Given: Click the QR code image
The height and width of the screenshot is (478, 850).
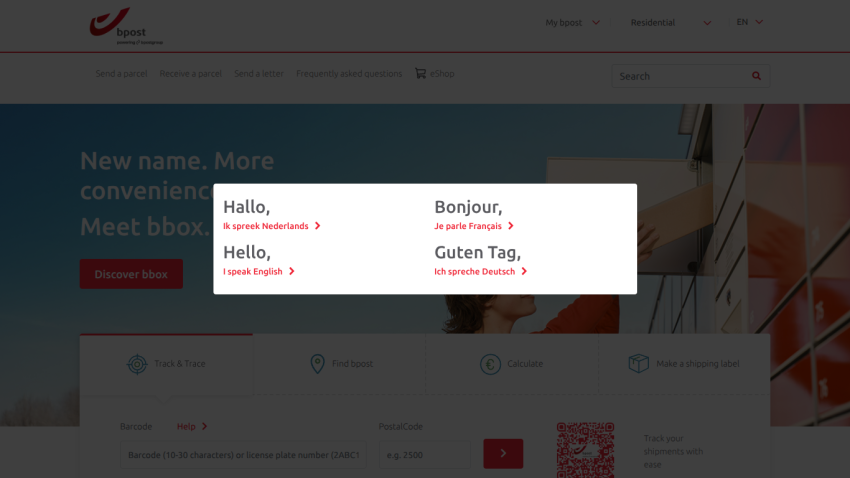Looking at the screenshot, I should point(585,450).
